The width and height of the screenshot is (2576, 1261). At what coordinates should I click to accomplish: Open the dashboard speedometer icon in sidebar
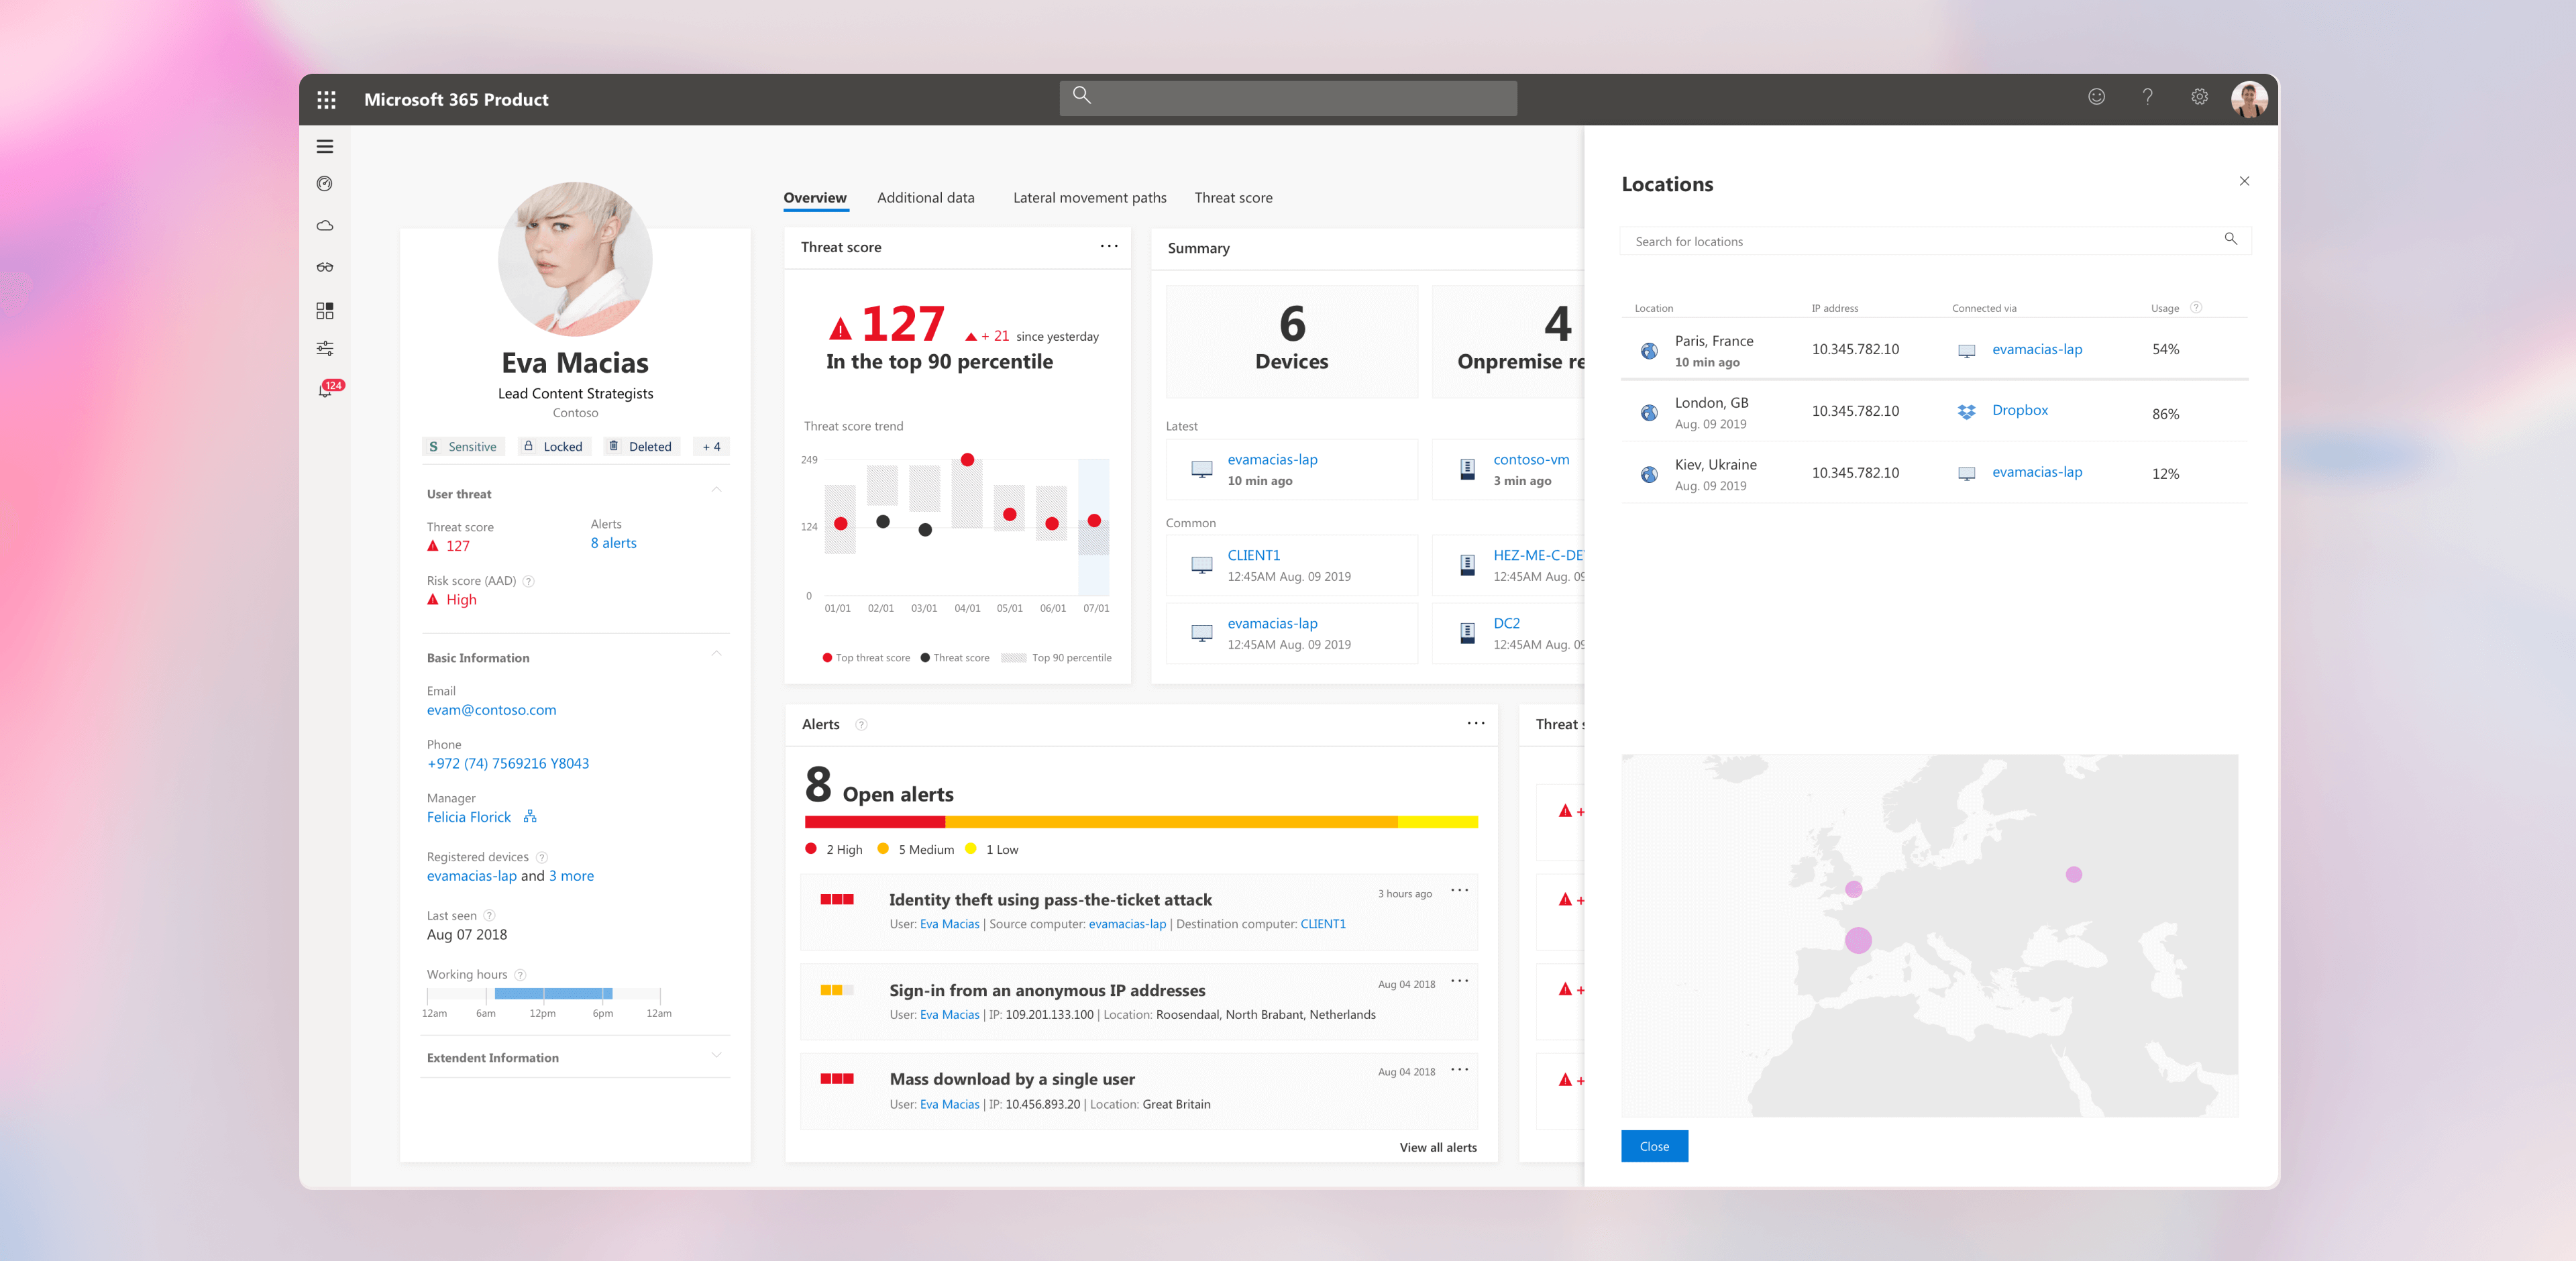[325, 183]
